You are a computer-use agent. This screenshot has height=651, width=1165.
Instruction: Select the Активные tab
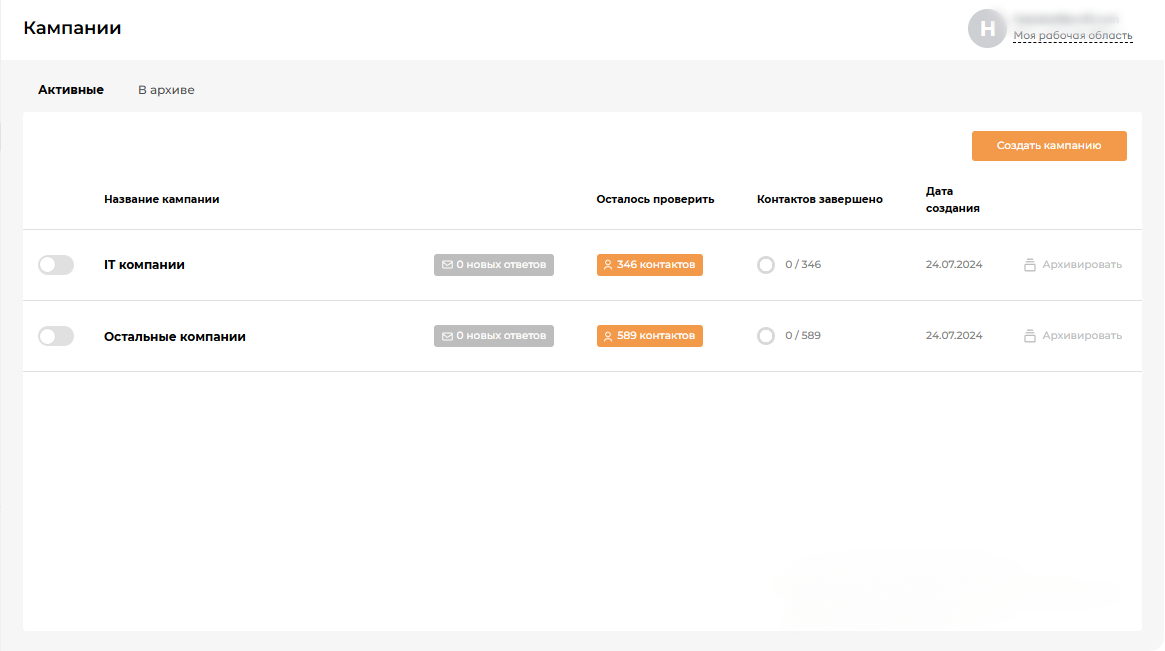coord(71,90)
